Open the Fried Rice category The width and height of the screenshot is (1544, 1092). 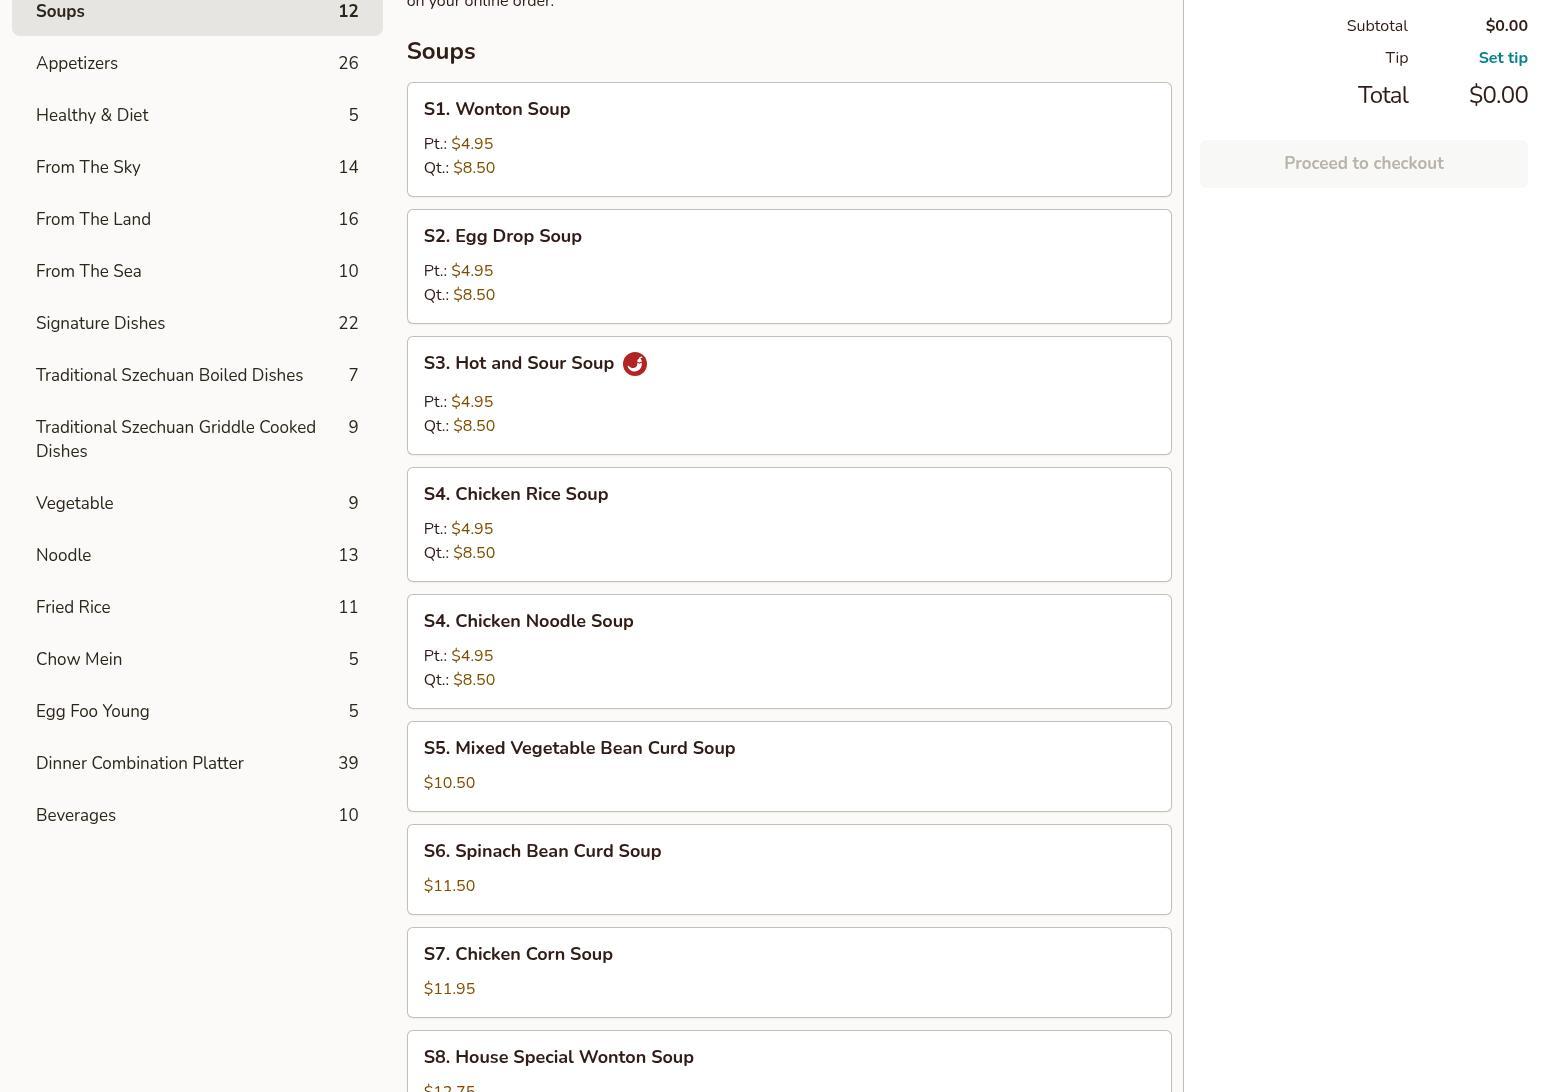pos(196,607)
